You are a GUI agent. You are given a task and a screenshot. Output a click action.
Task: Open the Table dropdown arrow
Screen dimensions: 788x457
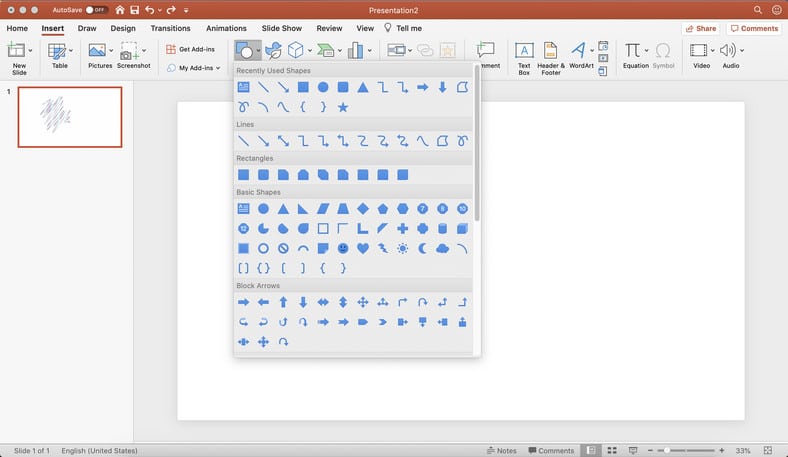pos(71,50)
